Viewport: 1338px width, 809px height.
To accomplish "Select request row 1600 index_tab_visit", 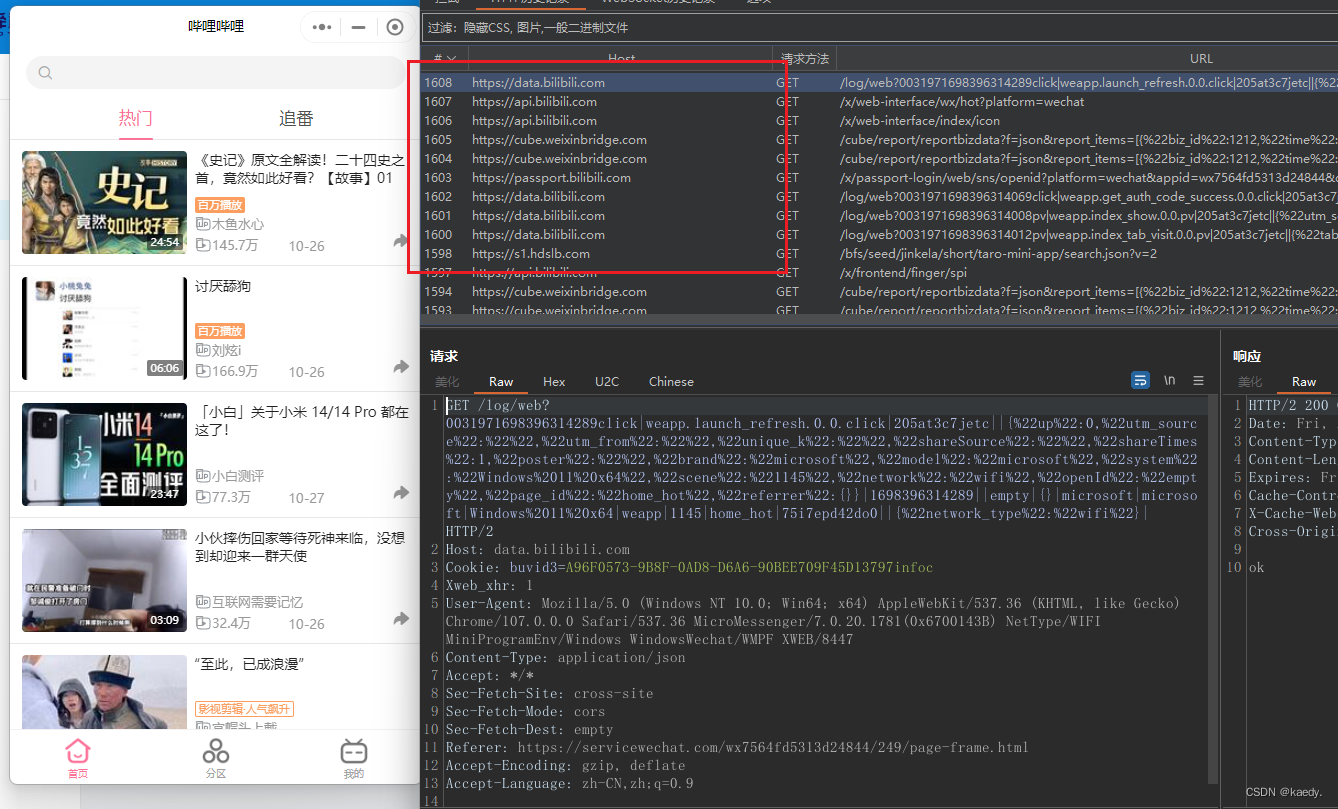I will click(x=879, y=234).
